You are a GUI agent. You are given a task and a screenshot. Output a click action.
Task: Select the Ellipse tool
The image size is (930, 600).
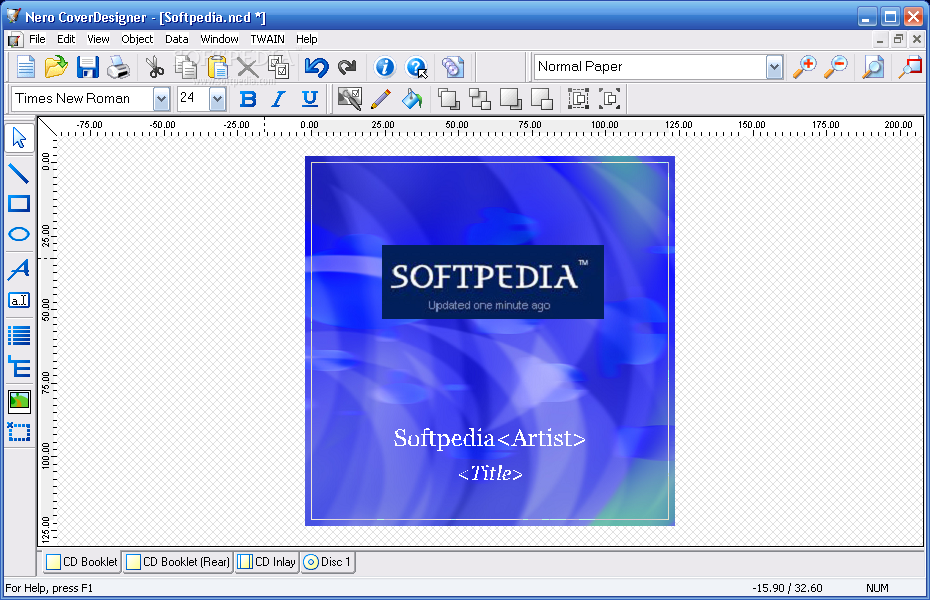(19, 234)
